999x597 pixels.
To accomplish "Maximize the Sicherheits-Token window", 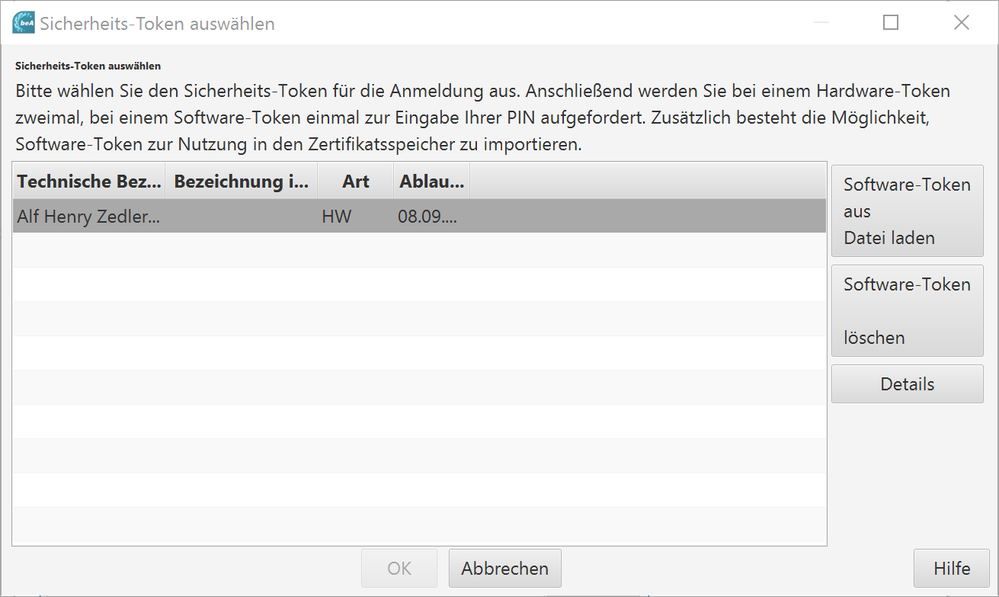I will click(x=891, y=23).
